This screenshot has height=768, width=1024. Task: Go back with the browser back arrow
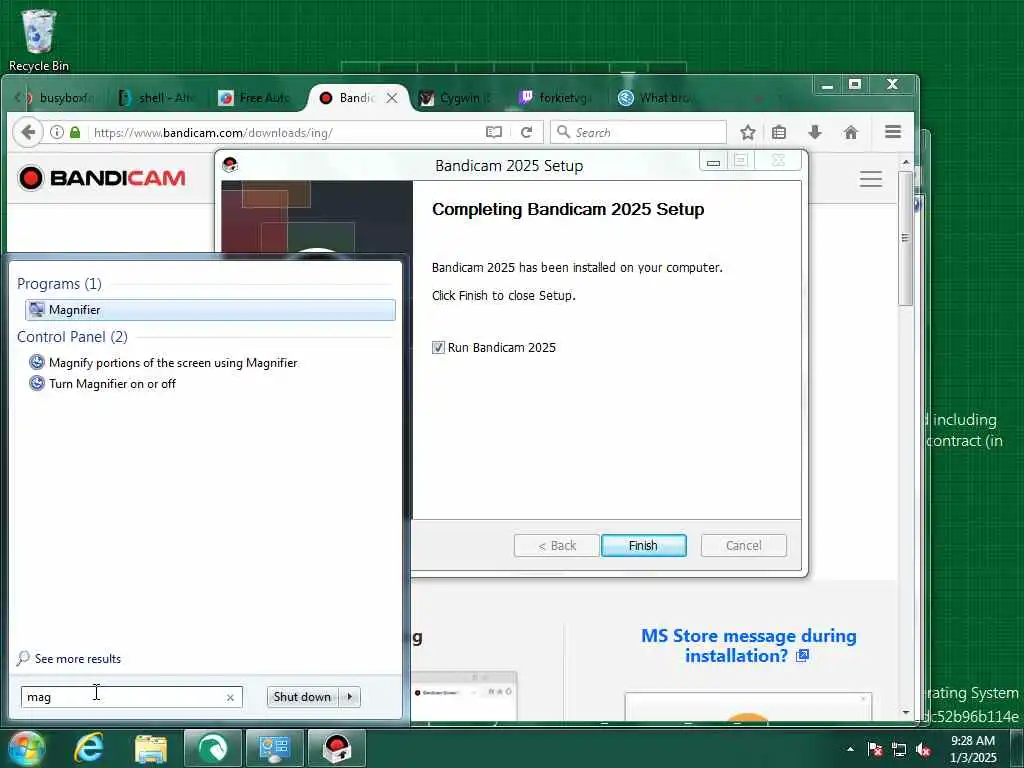point(28,133)
